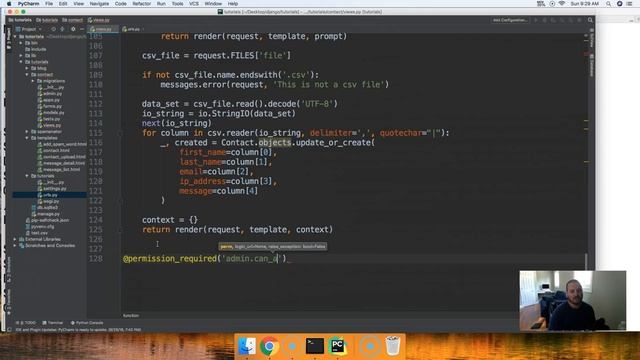Click the Run button in the toolbar
Viewport: 640px width, 360px height.
point(536,20)
